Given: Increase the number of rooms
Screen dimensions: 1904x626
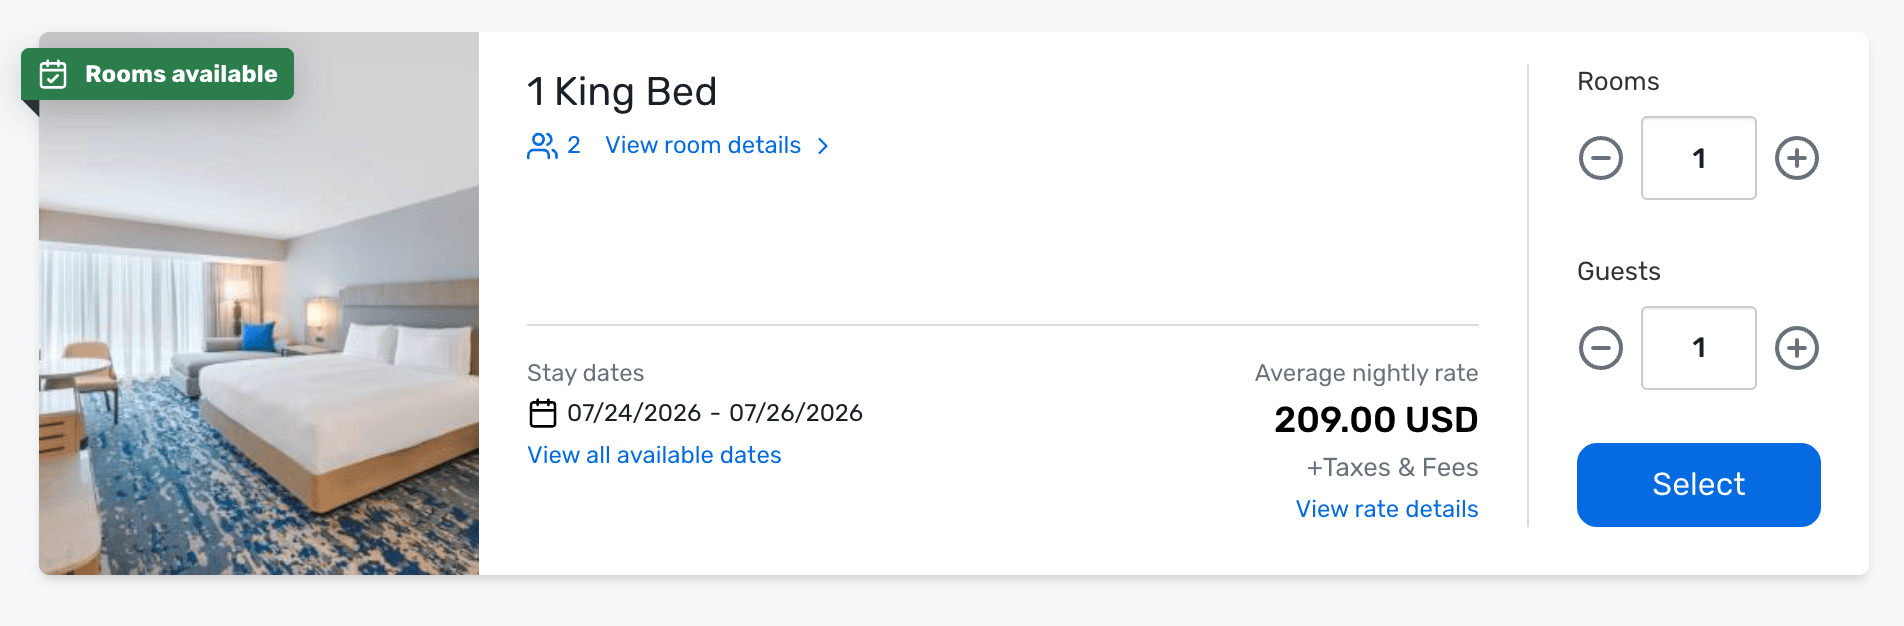Looking at the screenshot, I should tap(1796, 158).
